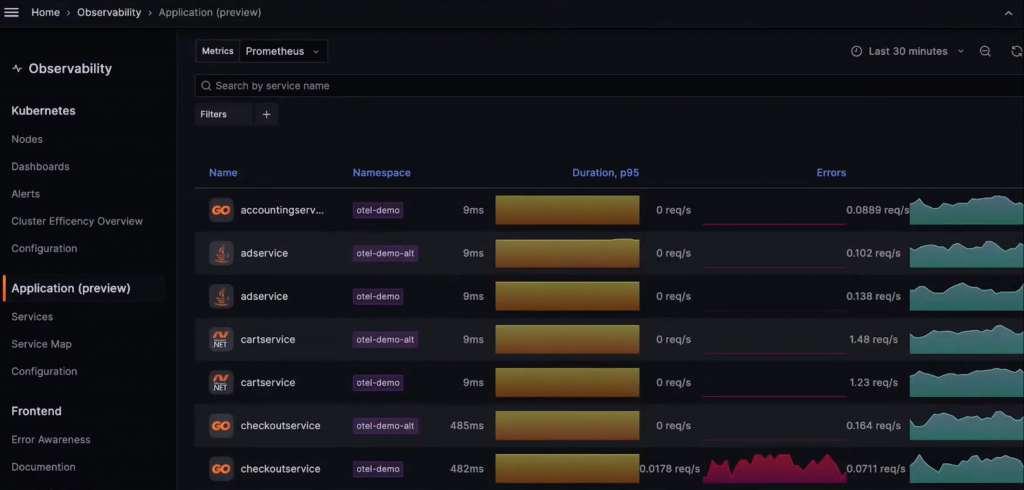1024x490 pixels.
Task: Sort by the Duration, p95 column
Action: [605, 173]
